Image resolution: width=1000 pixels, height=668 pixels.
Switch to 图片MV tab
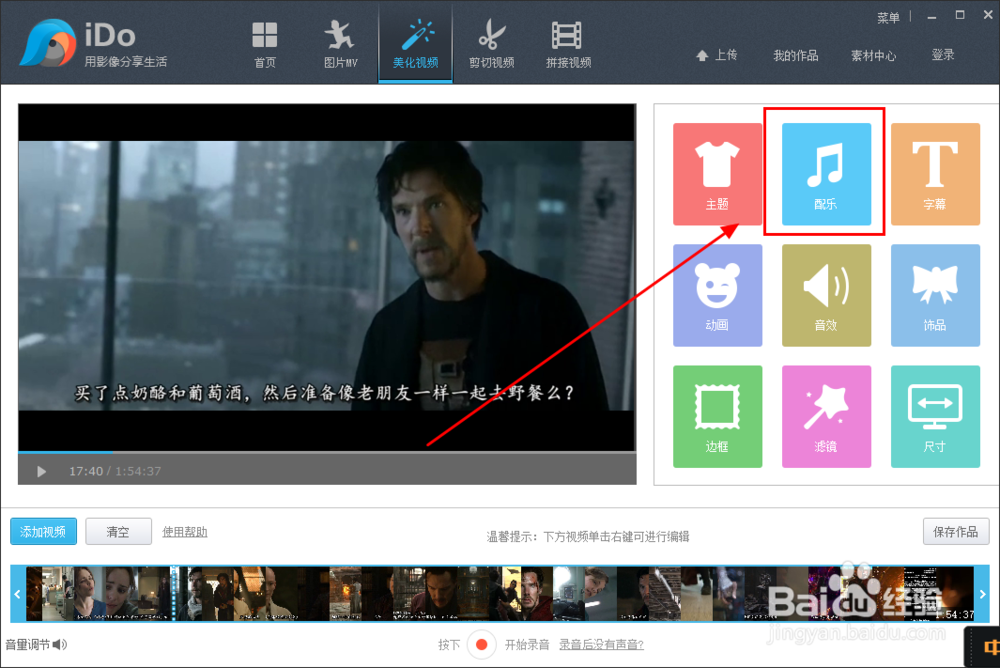[x=340, y=44]
